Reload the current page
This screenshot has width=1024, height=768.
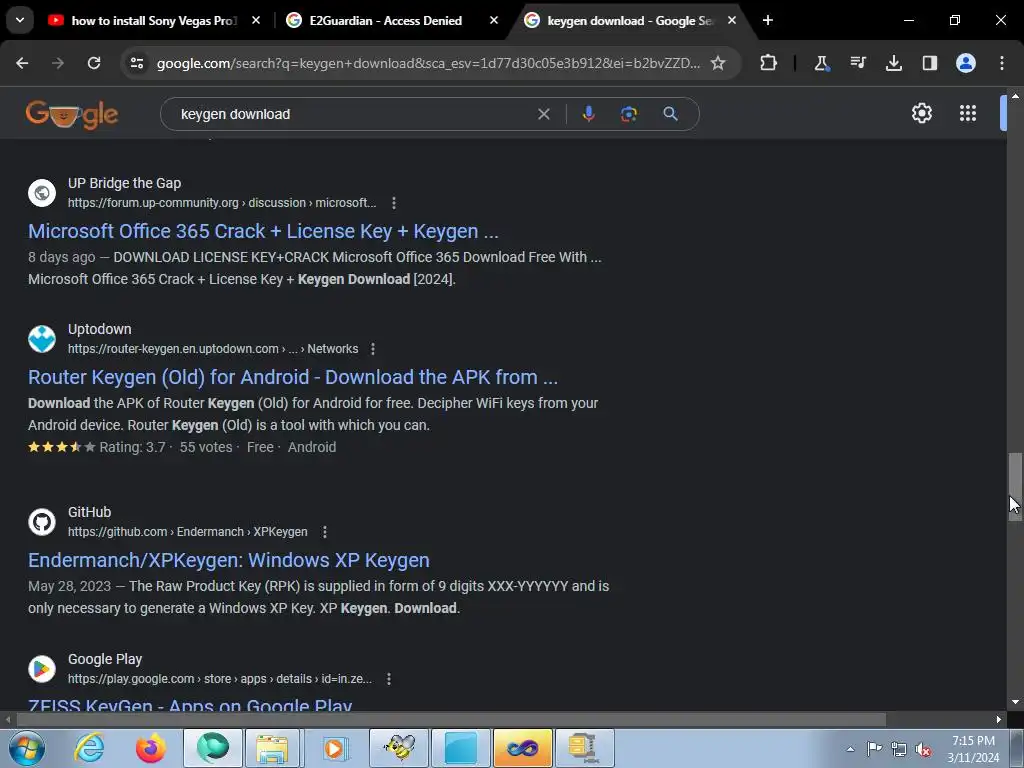(94, 63)
